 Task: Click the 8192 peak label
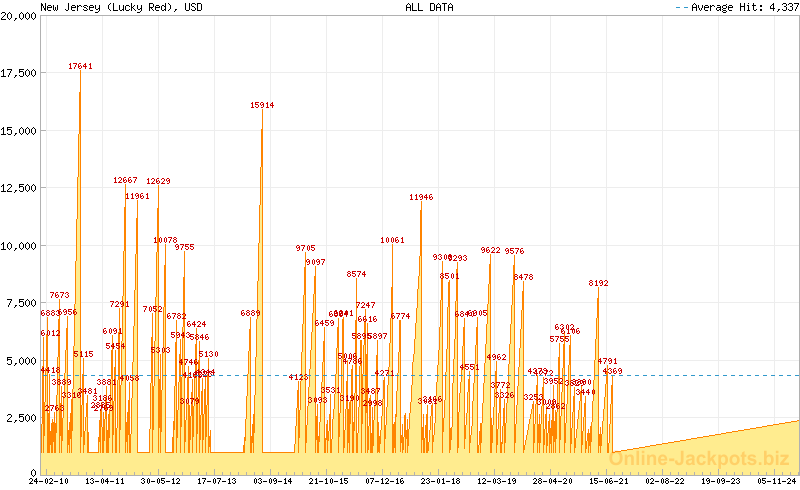point(598,284)
